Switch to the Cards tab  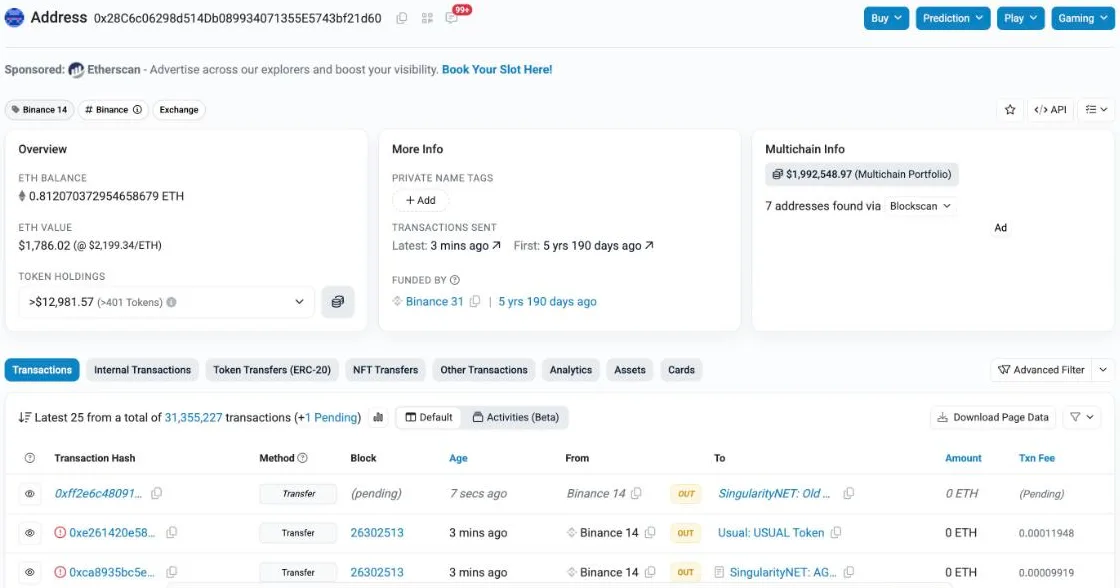click(x=681, y=369)
